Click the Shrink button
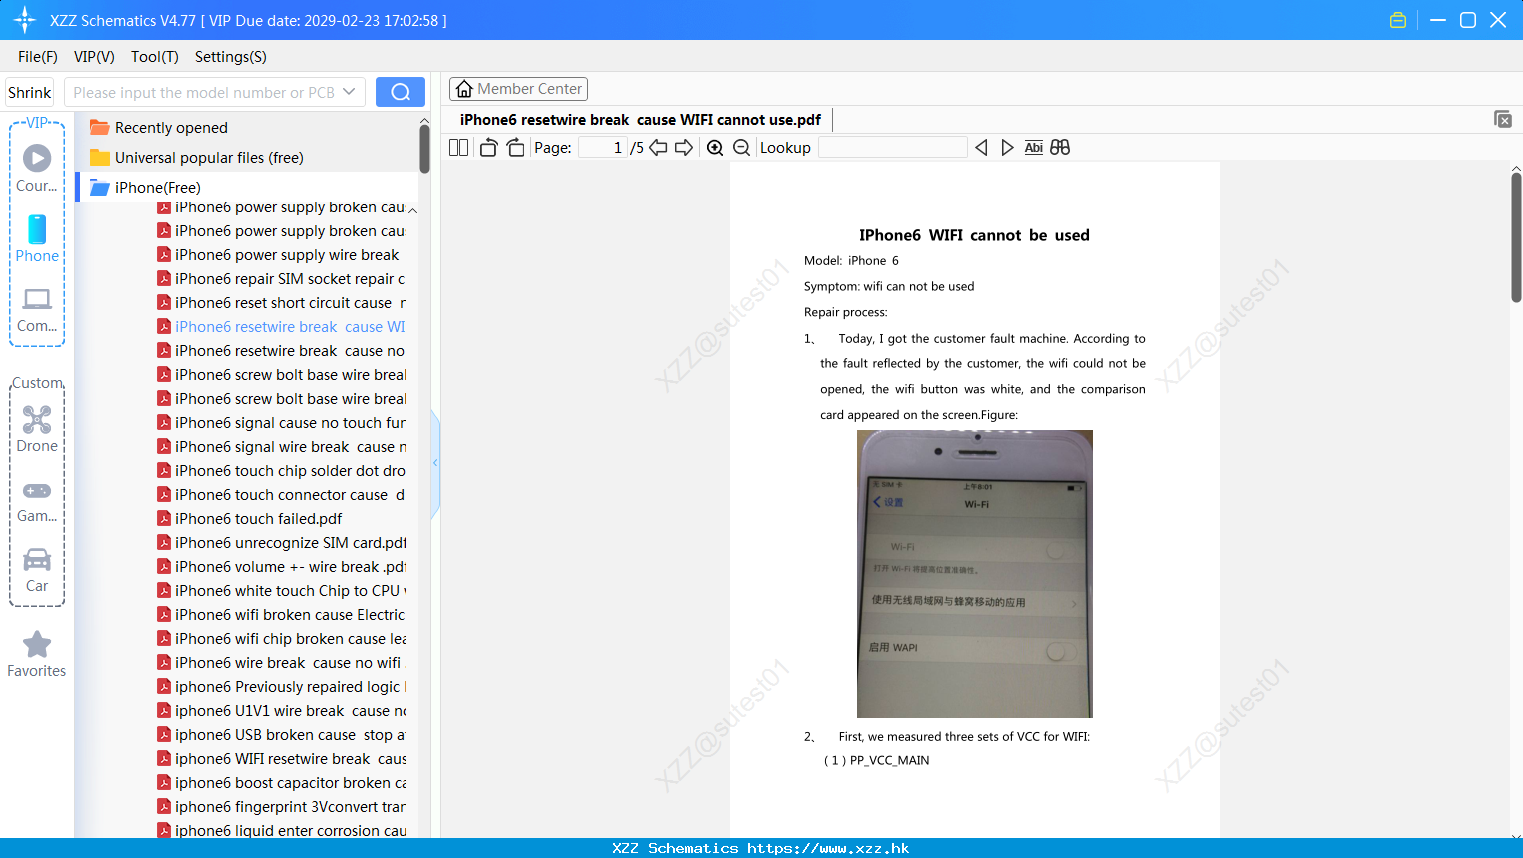 (30, 92)
